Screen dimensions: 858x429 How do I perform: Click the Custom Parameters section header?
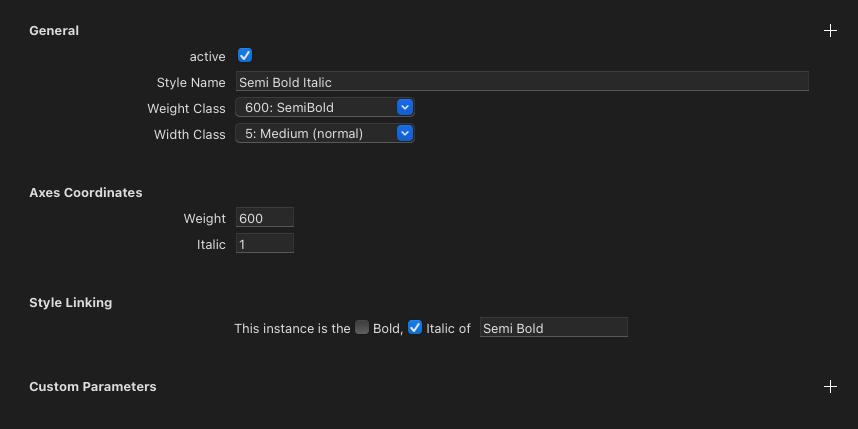pos(93,387)
